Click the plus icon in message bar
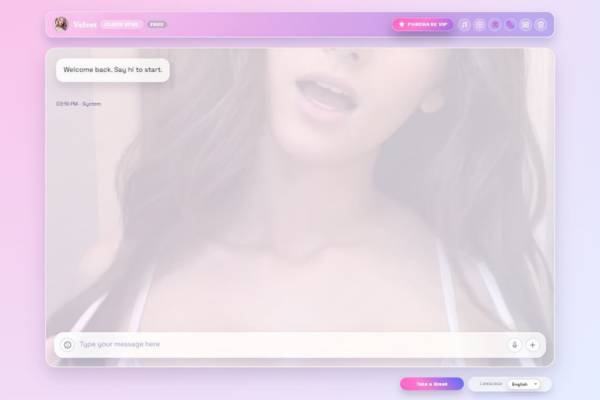 point(532,344)
